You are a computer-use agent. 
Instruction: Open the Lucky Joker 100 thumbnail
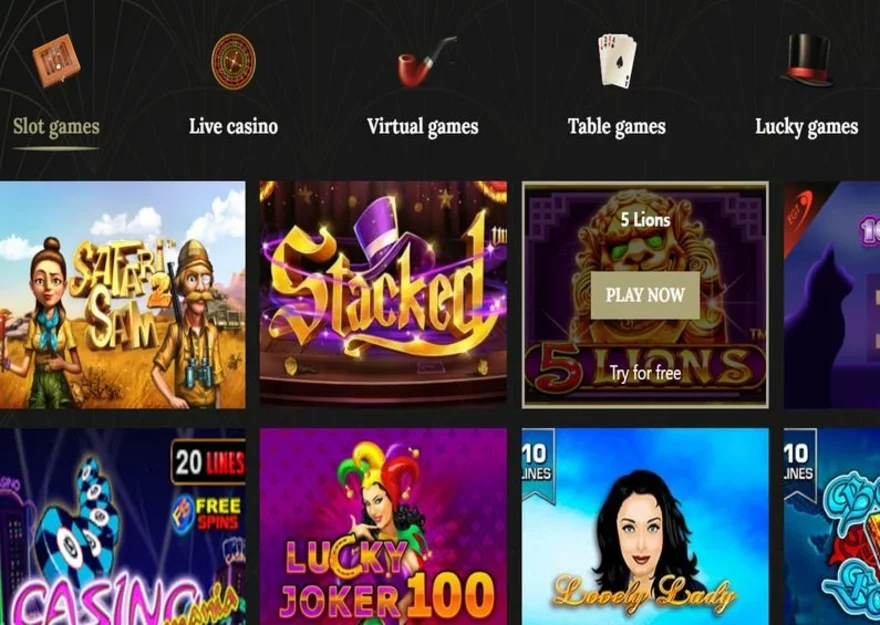click(383, 527)
